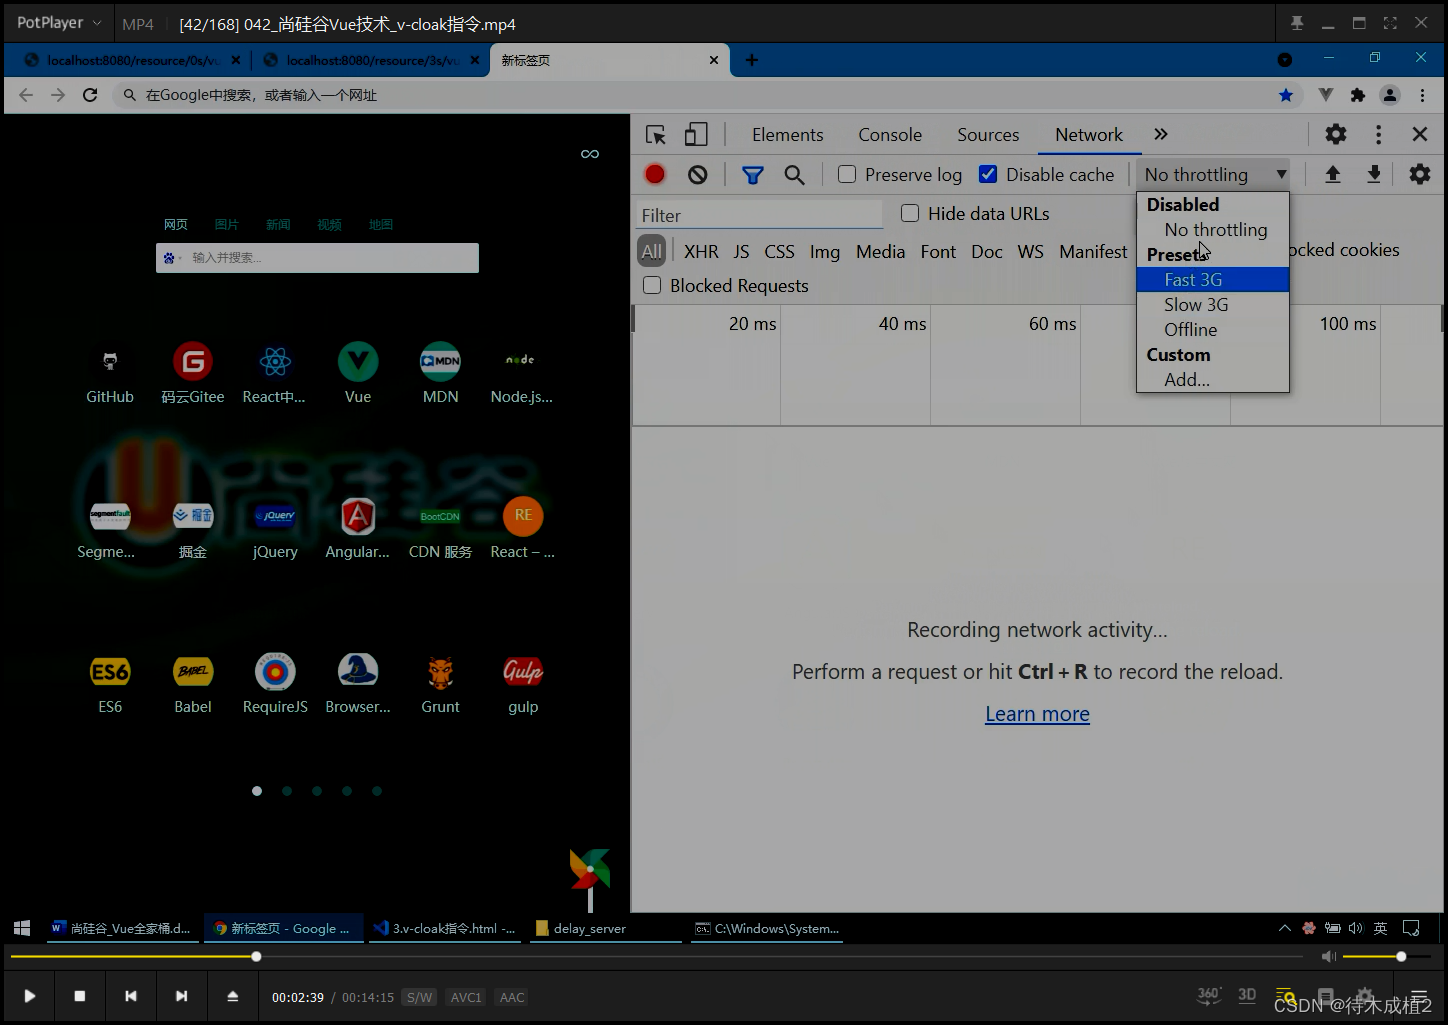Open the GitHub shortcut
This screenshot has height=1025, width=1448.
tap(110, 374)
